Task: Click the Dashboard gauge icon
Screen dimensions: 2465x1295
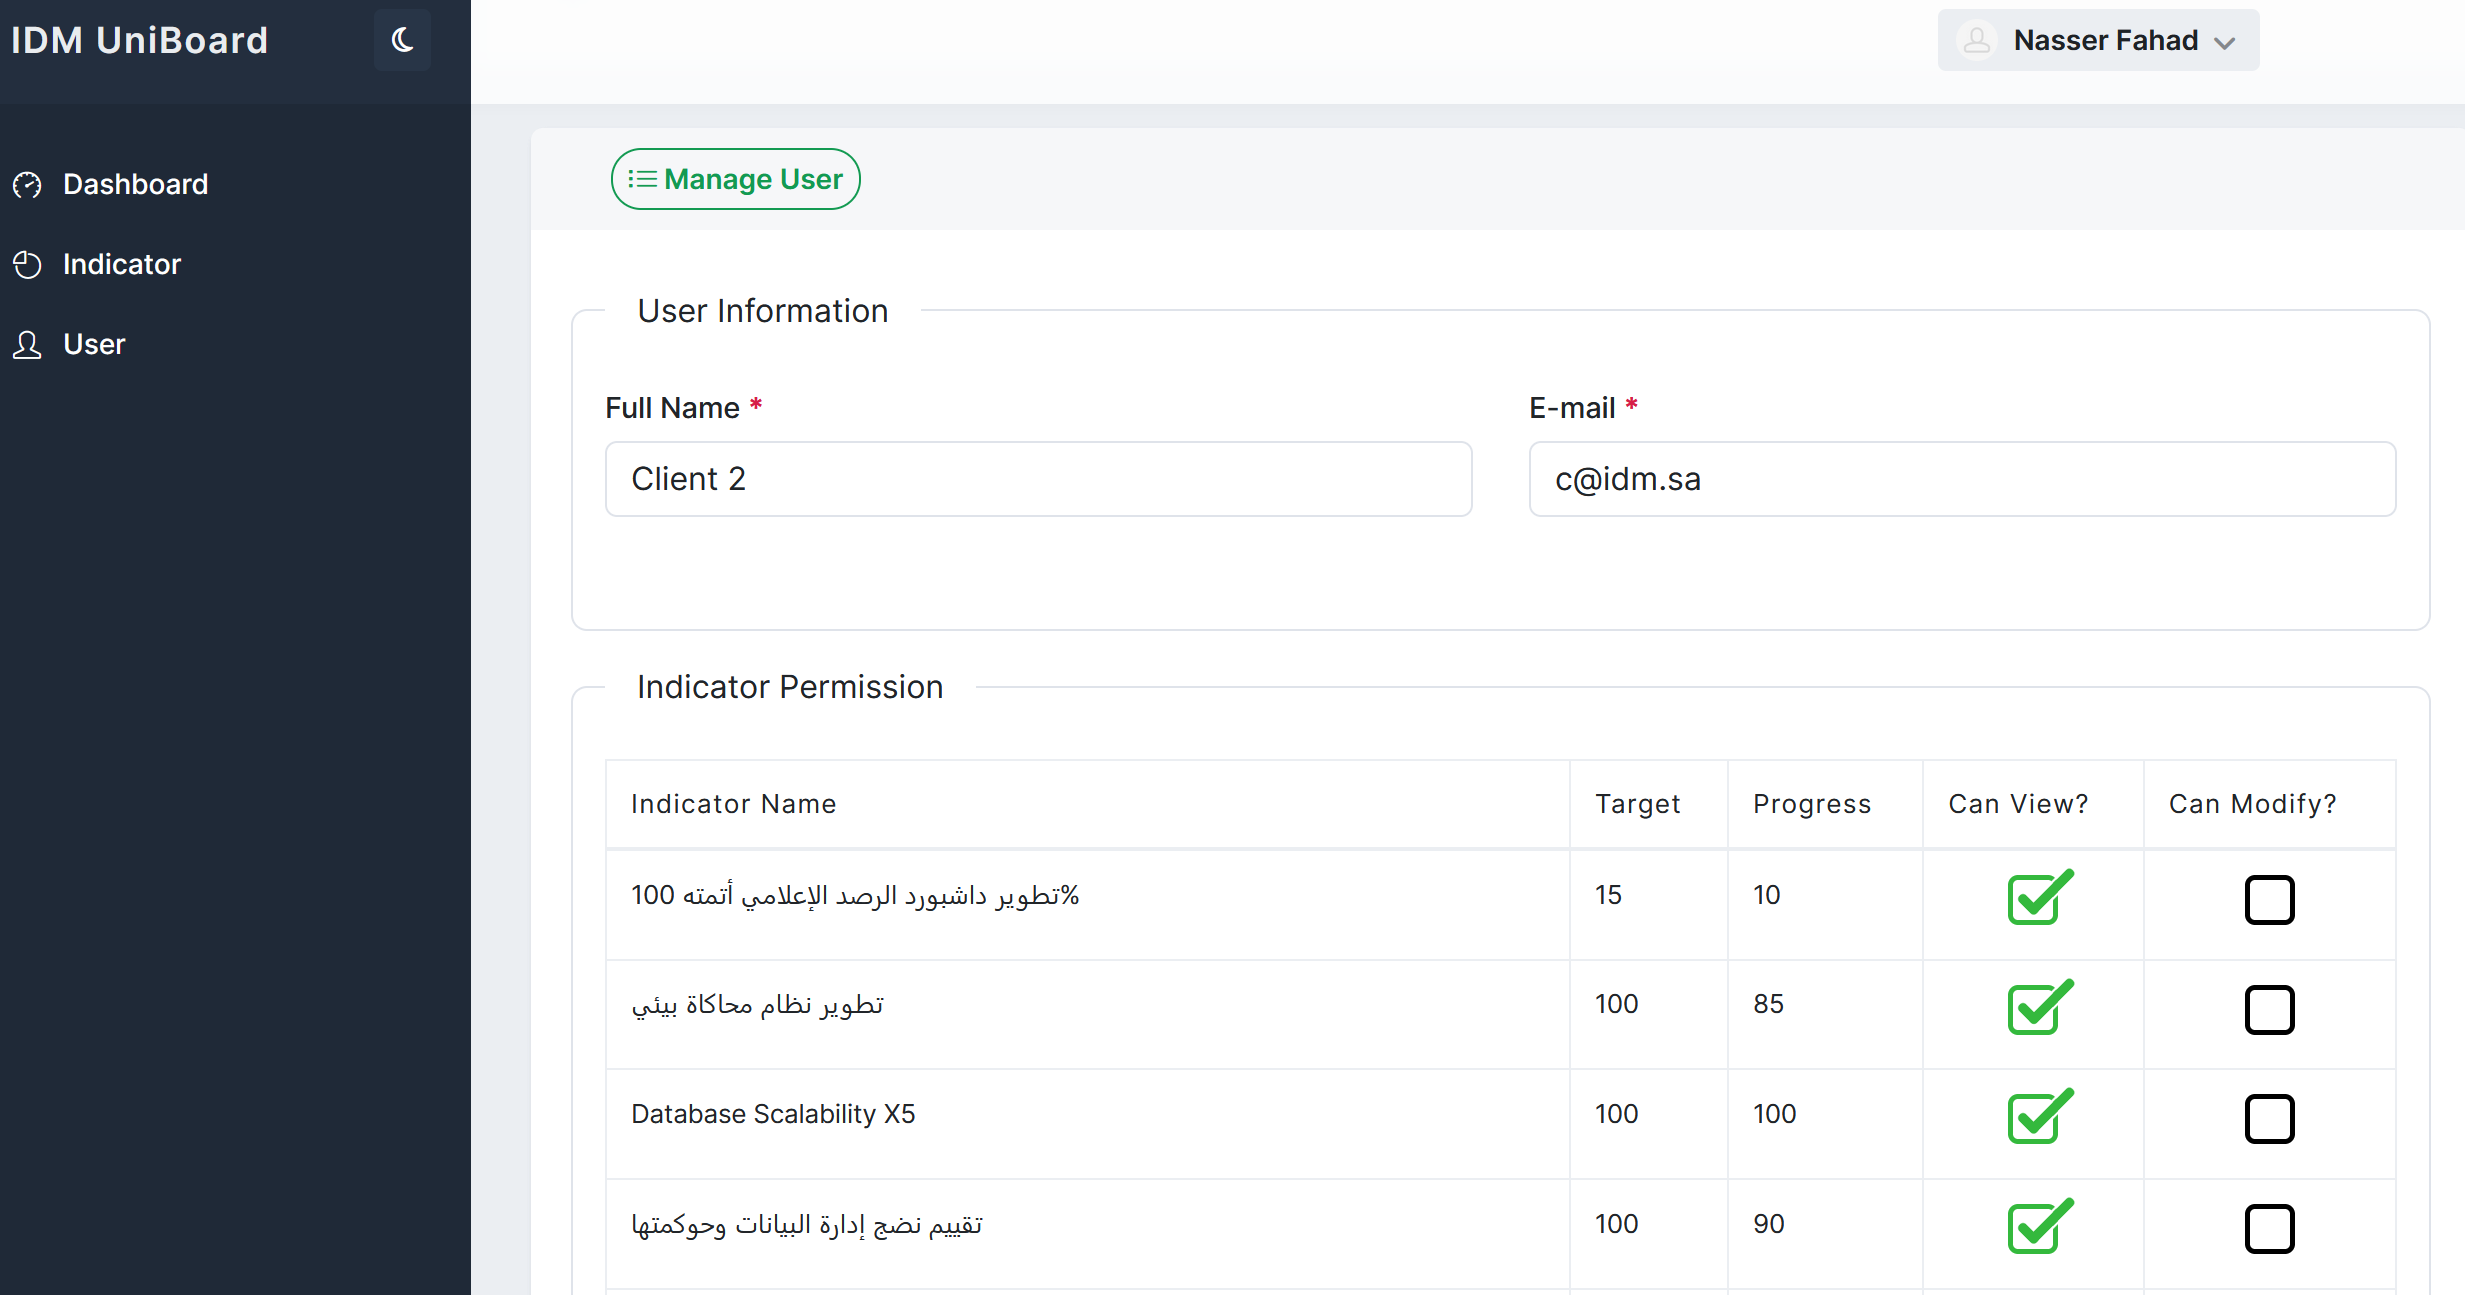Action: (x=27, y=185)
